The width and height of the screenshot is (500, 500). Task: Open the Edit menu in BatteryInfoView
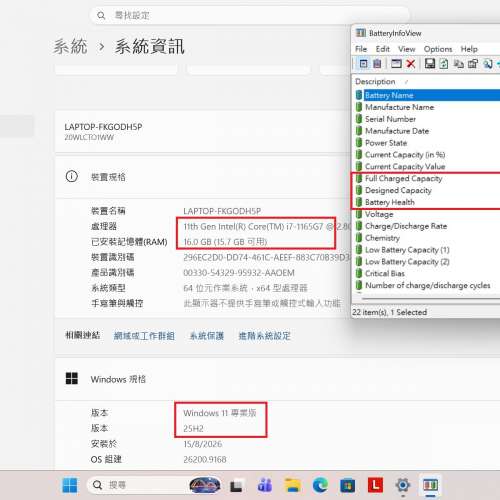[383, 49]
